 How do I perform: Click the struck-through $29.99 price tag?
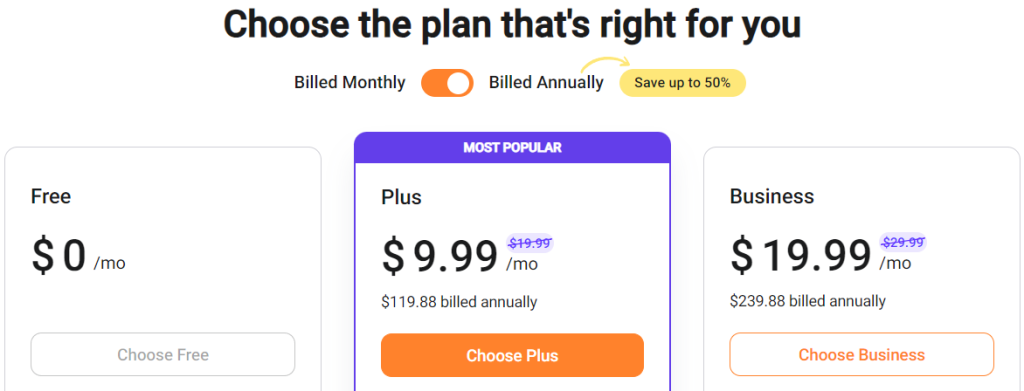tap(903, 243)
